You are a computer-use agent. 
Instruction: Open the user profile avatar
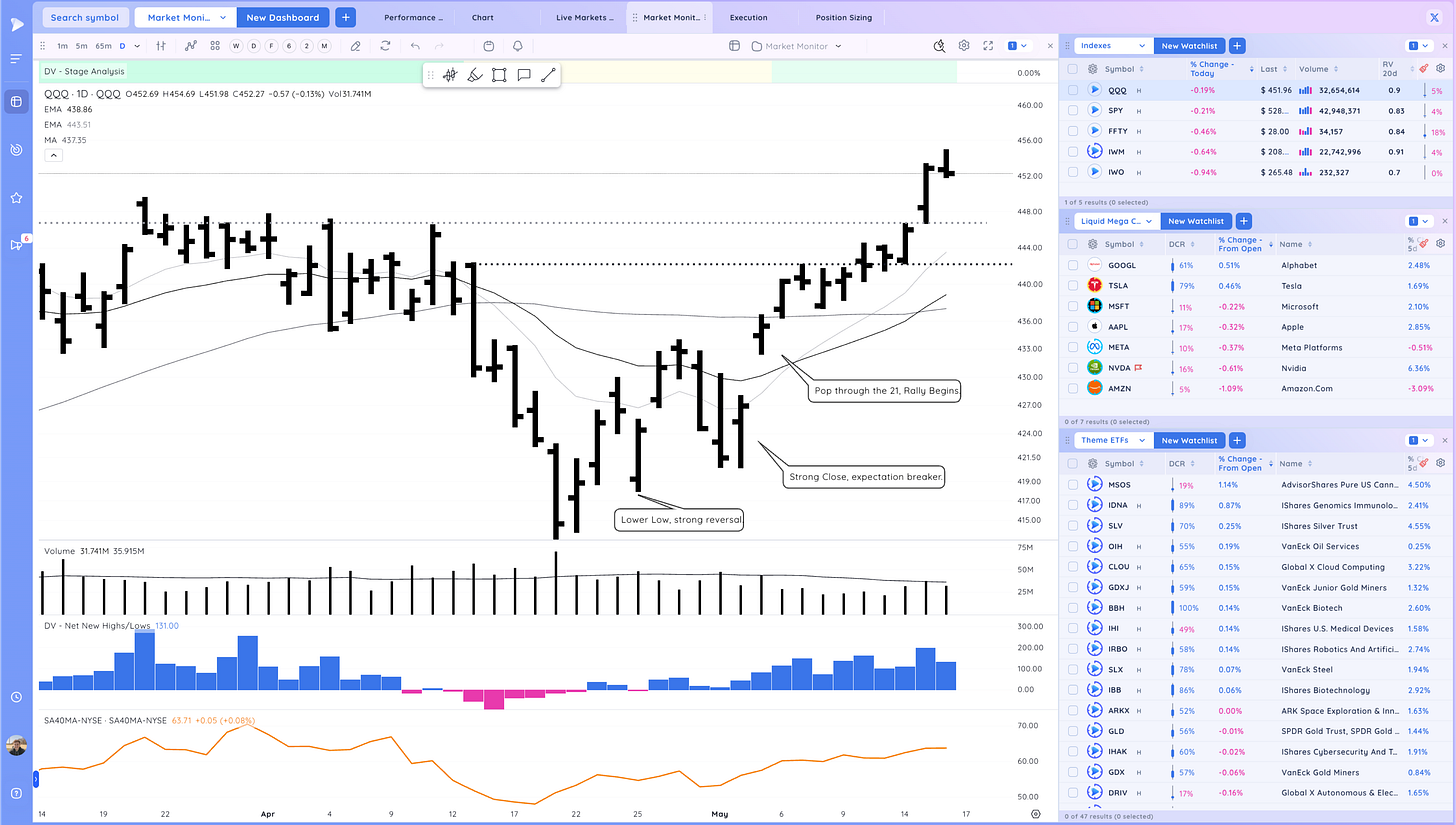point(16,746)
